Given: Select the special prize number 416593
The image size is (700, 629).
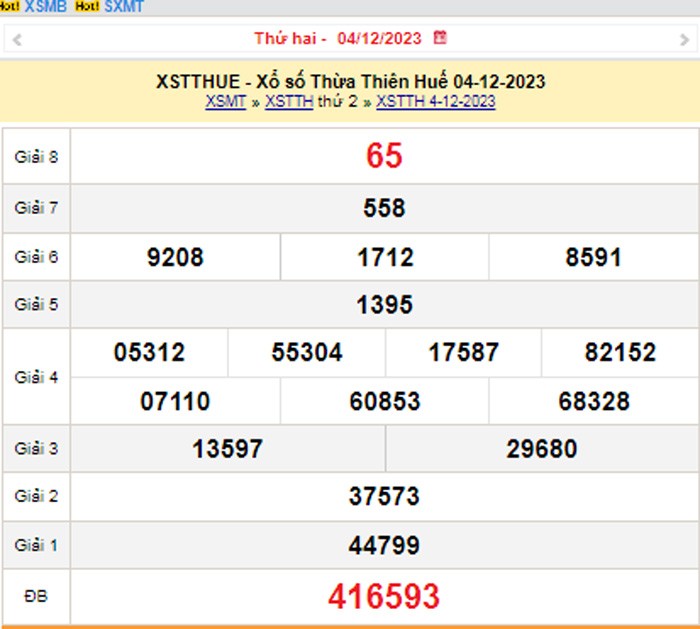Looking at the screenshot, I should tap(384, 597).
